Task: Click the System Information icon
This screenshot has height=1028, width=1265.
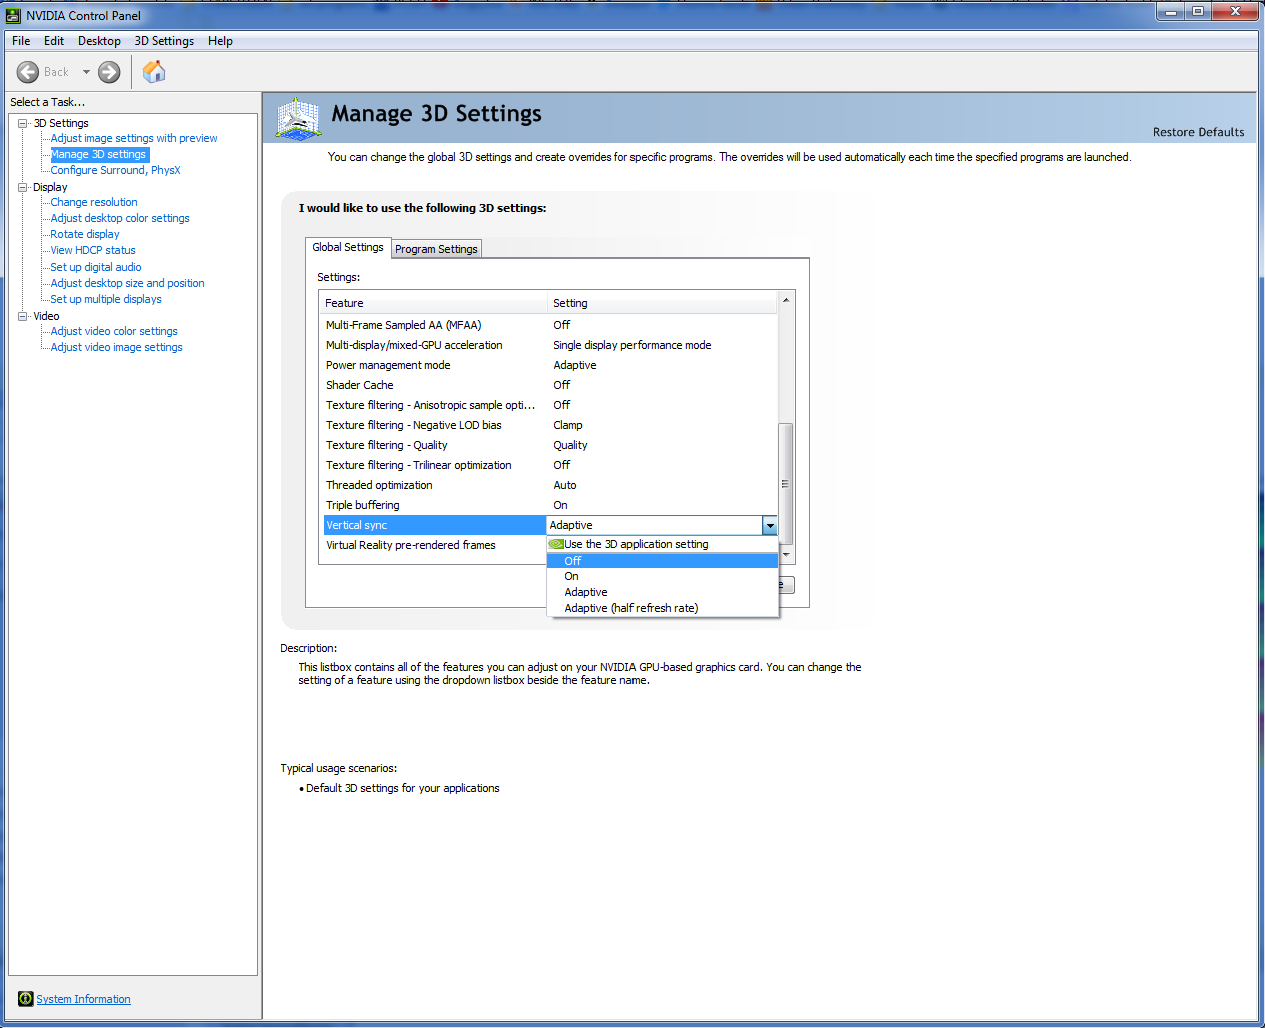Action: tap(26, 998)
